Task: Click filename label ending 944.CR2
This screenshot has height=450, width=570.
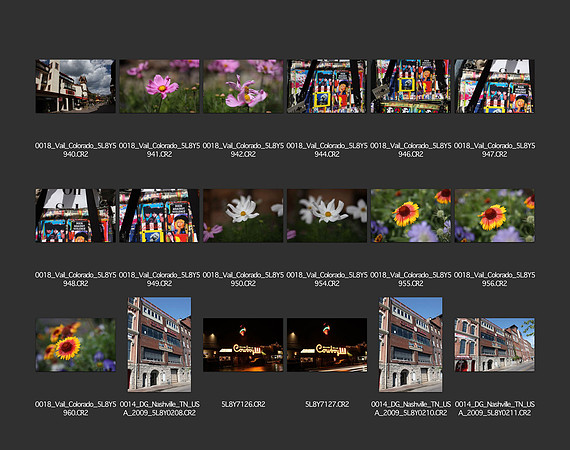Action: [327, 150]
